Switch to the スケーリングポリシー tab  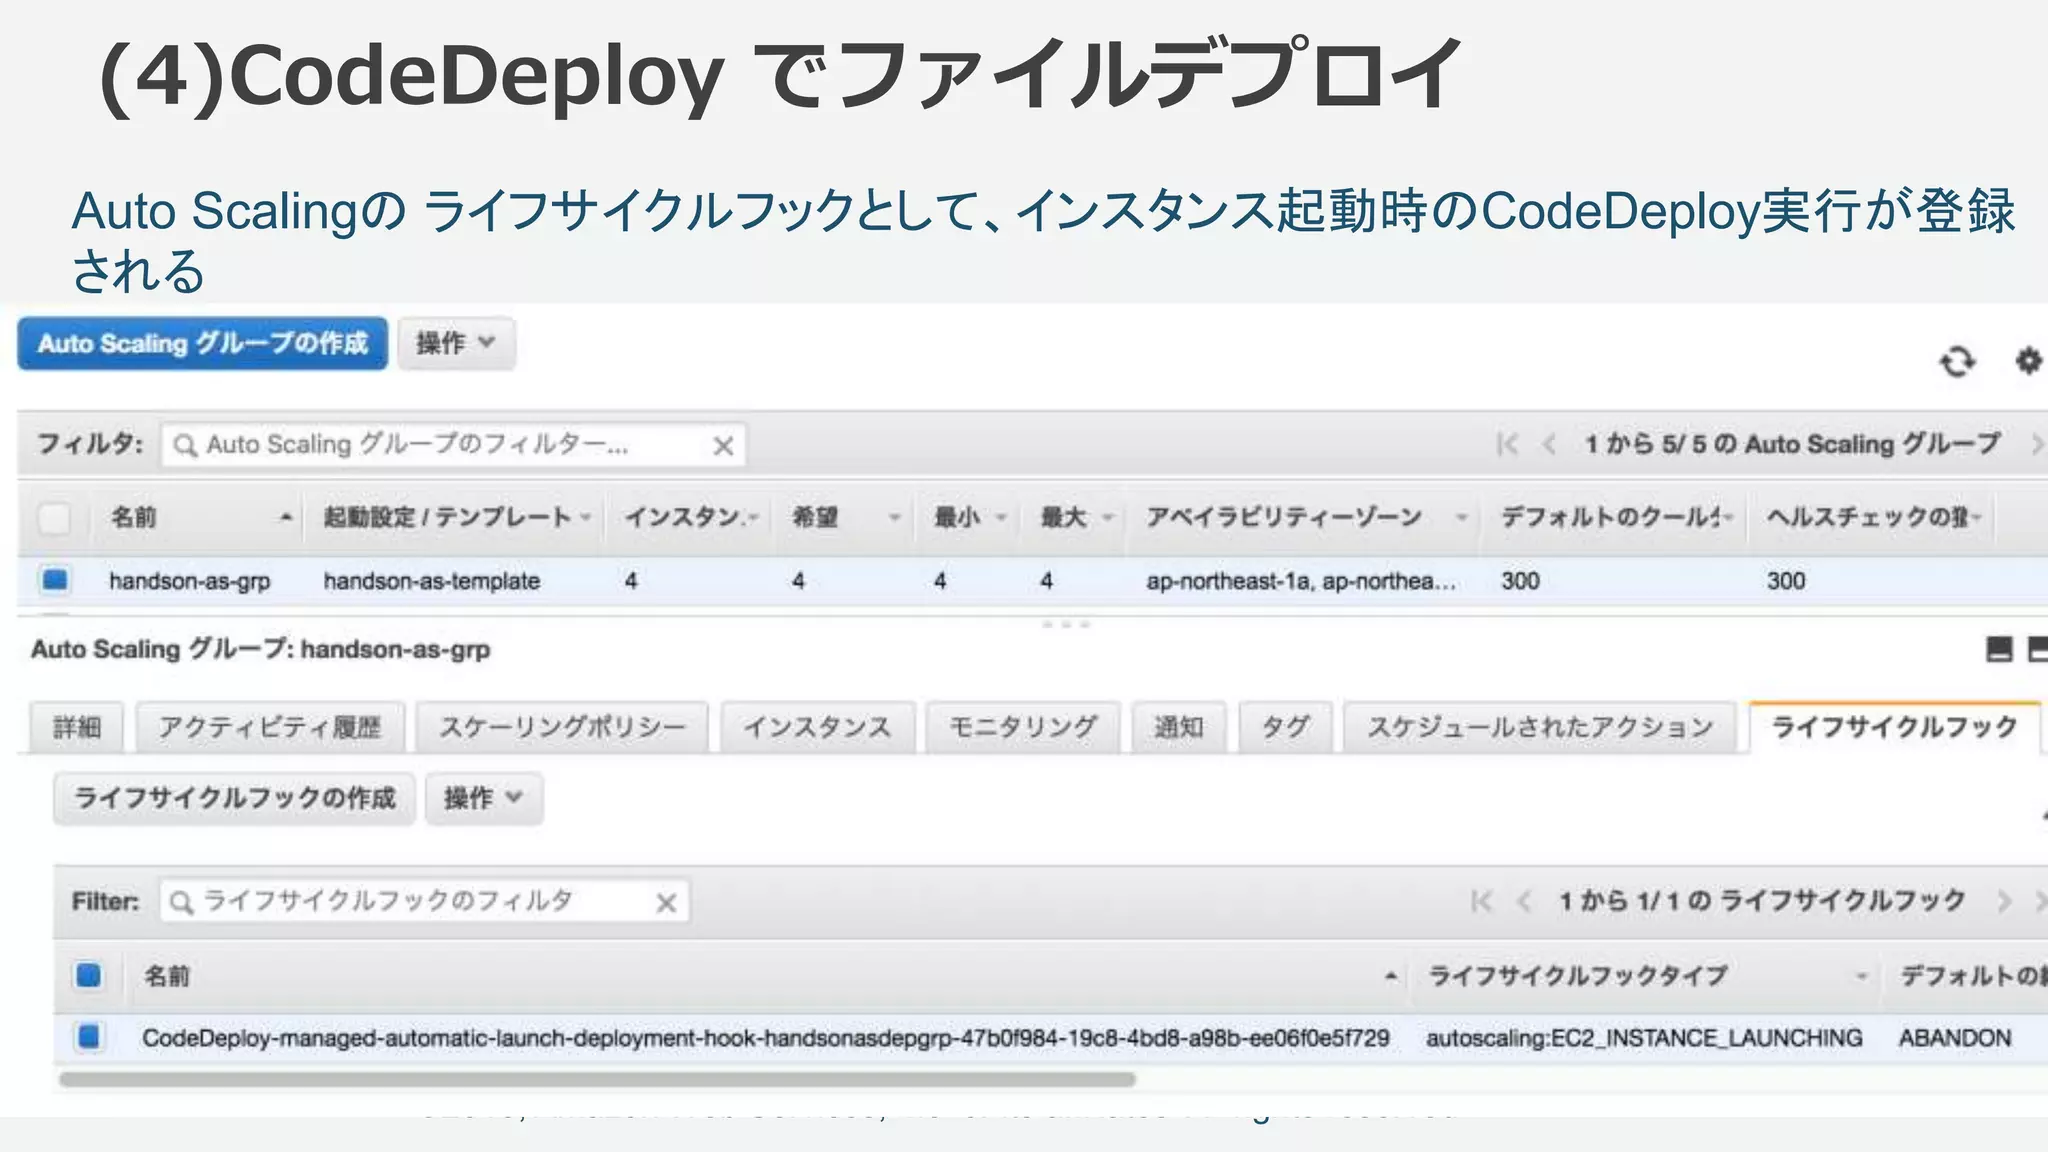tap(562, 727)
